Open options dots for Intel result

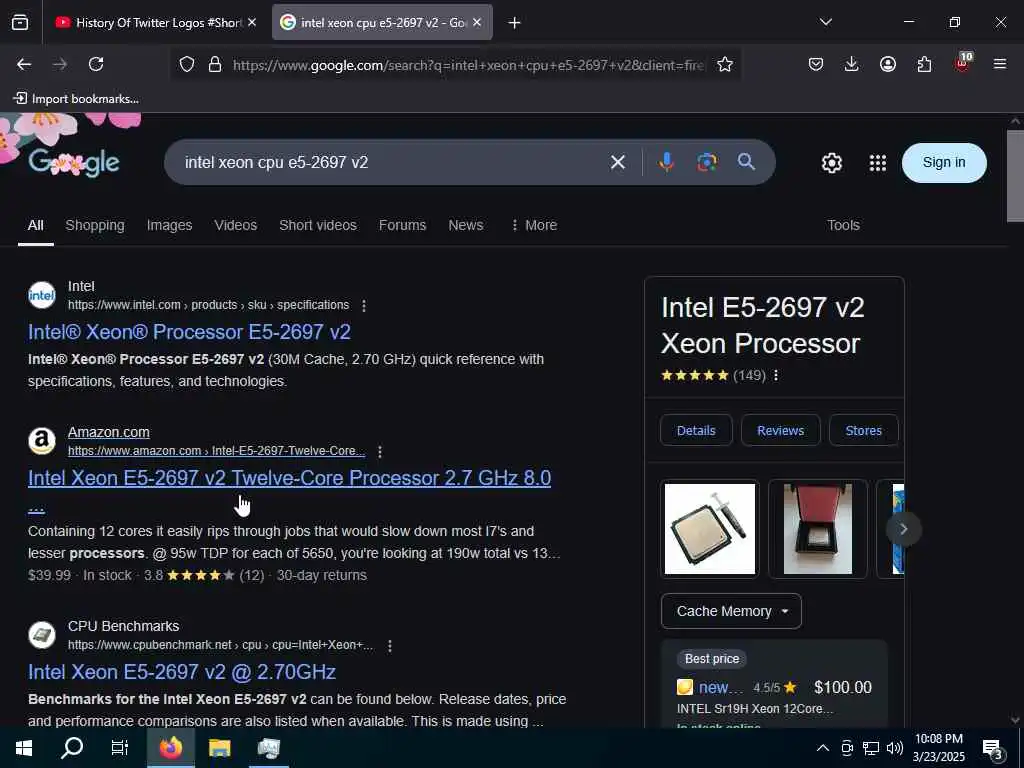pos(364,306)
